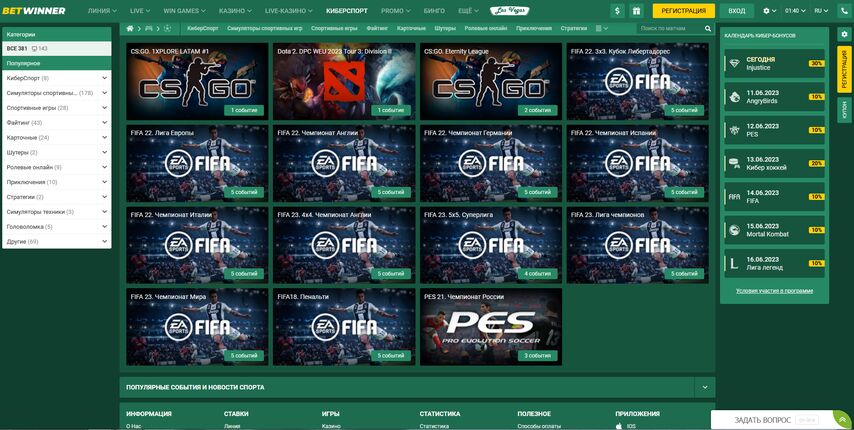Open the RU language dropdown

[821, 11]
